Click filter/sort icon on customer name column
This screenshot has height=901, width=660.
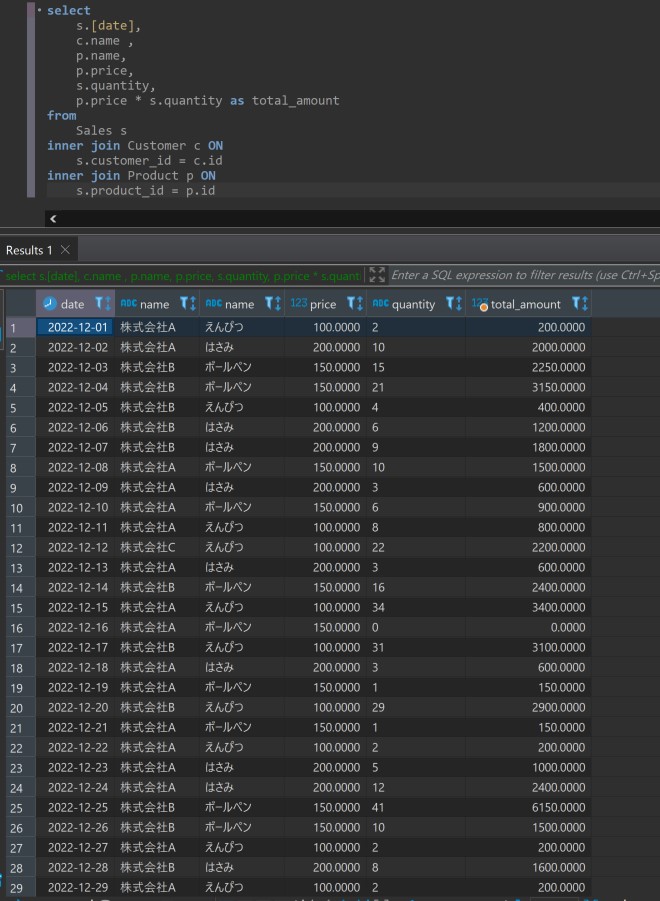pos(187,304)
